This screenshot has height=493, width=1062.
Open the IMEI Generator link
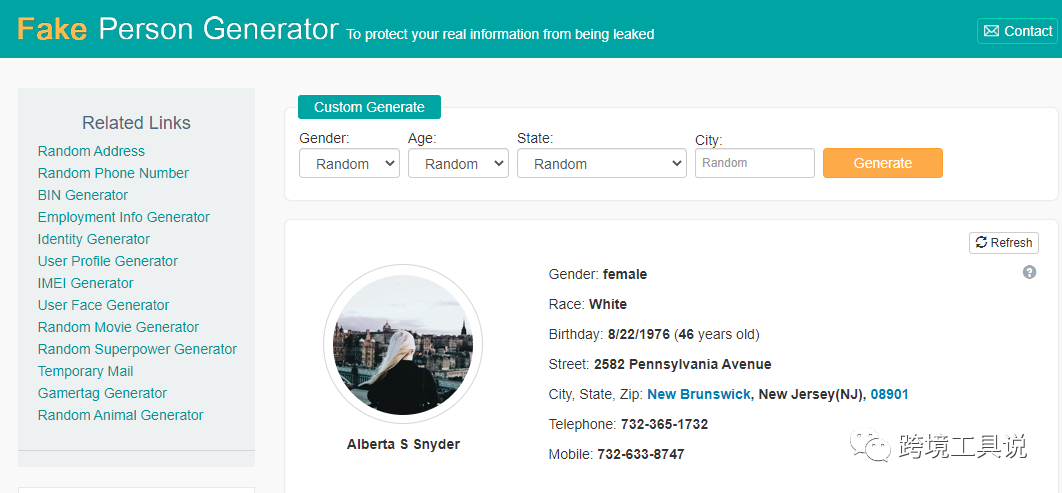coord(86,283)
